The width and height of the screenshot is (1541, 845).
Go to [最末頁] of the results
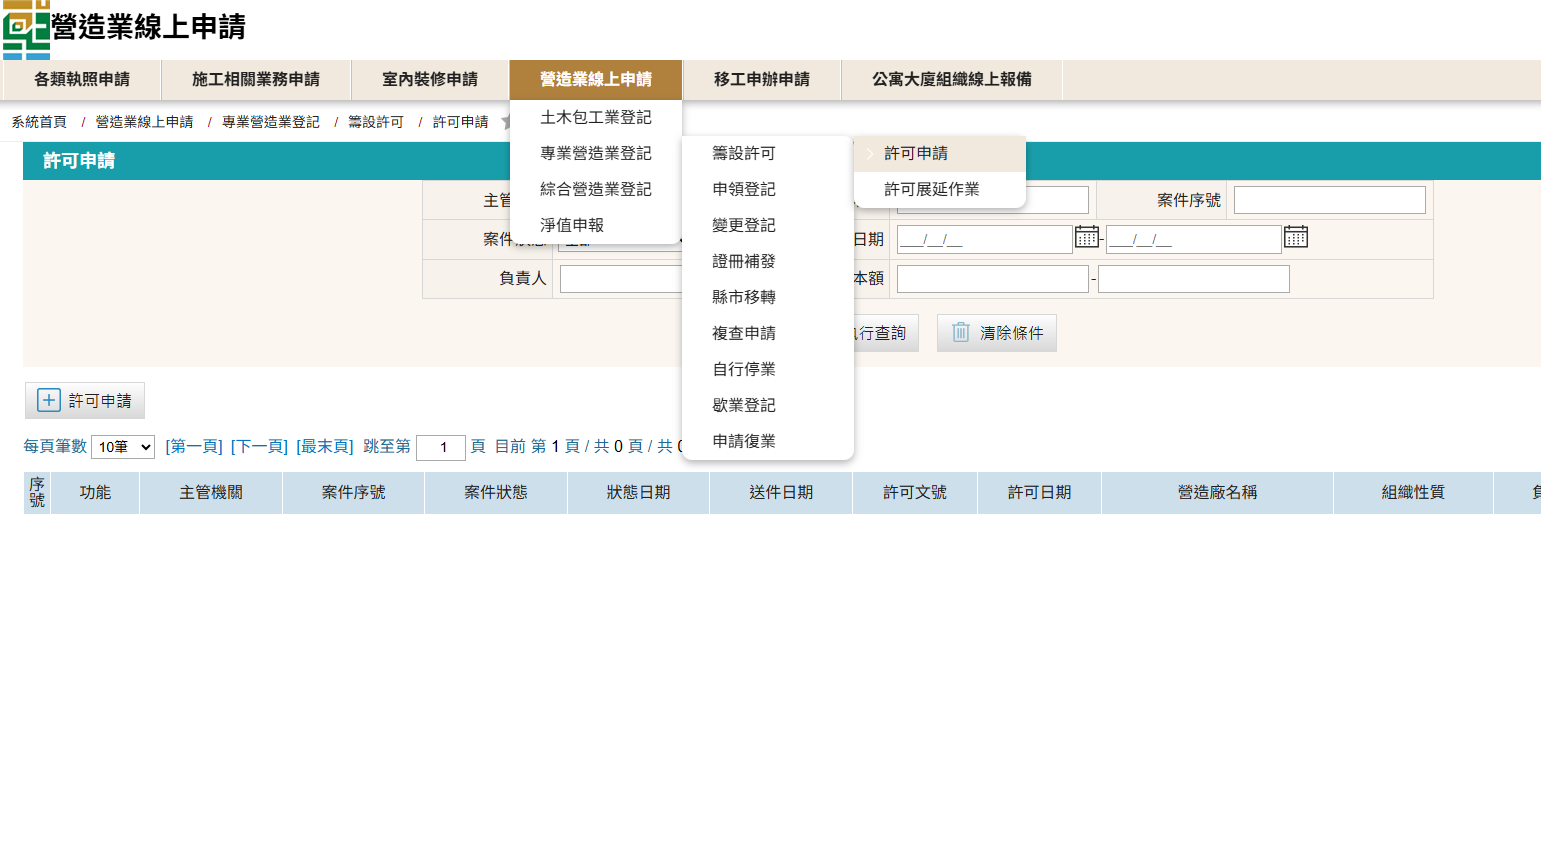(x=325, y=446)
